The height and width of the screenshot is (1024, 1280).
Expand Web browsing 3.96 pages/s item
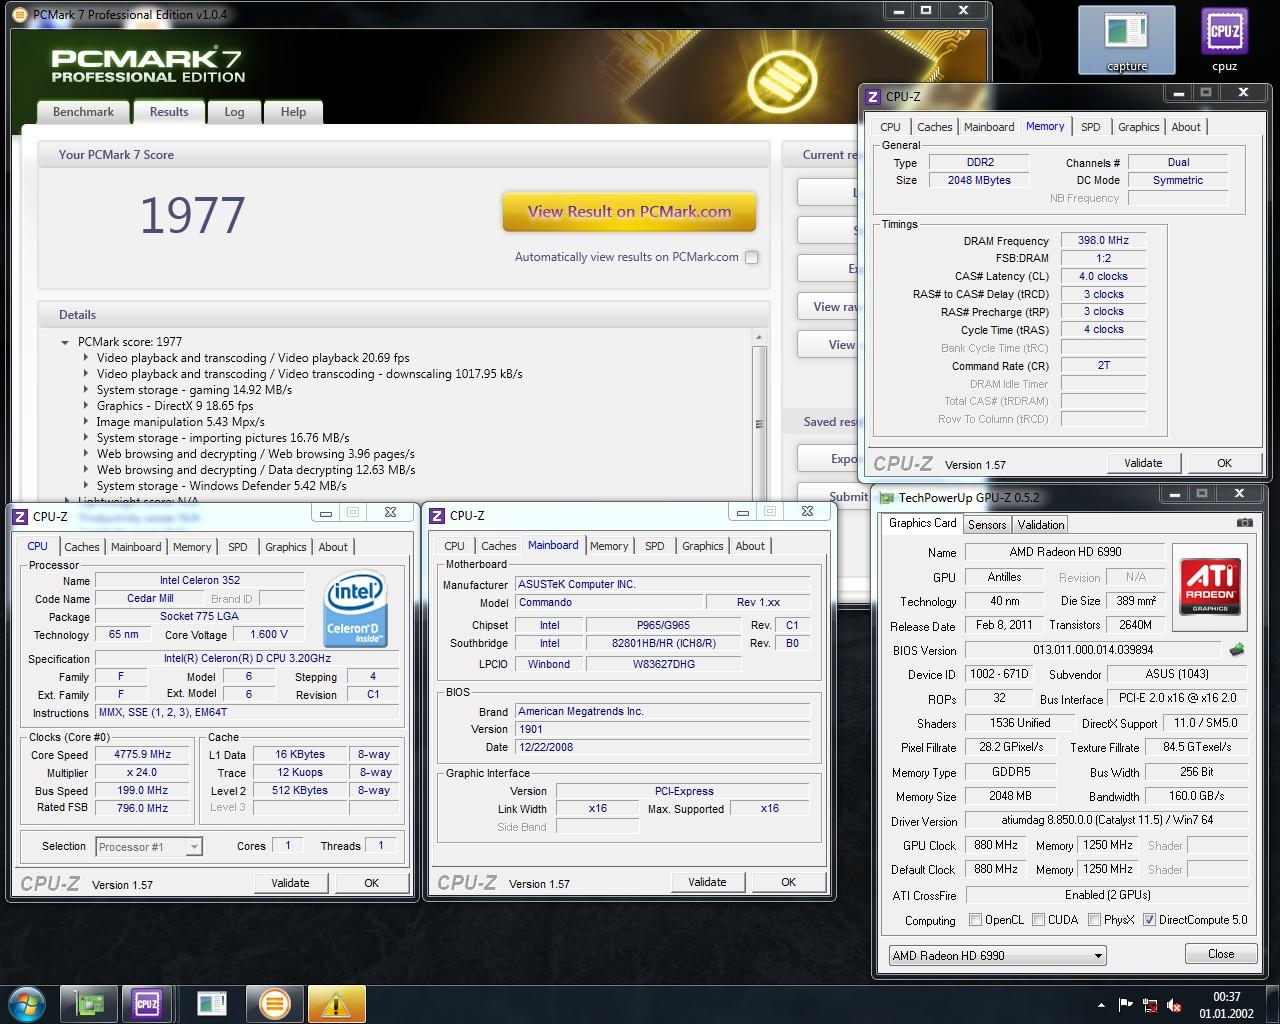coord(86,454)
